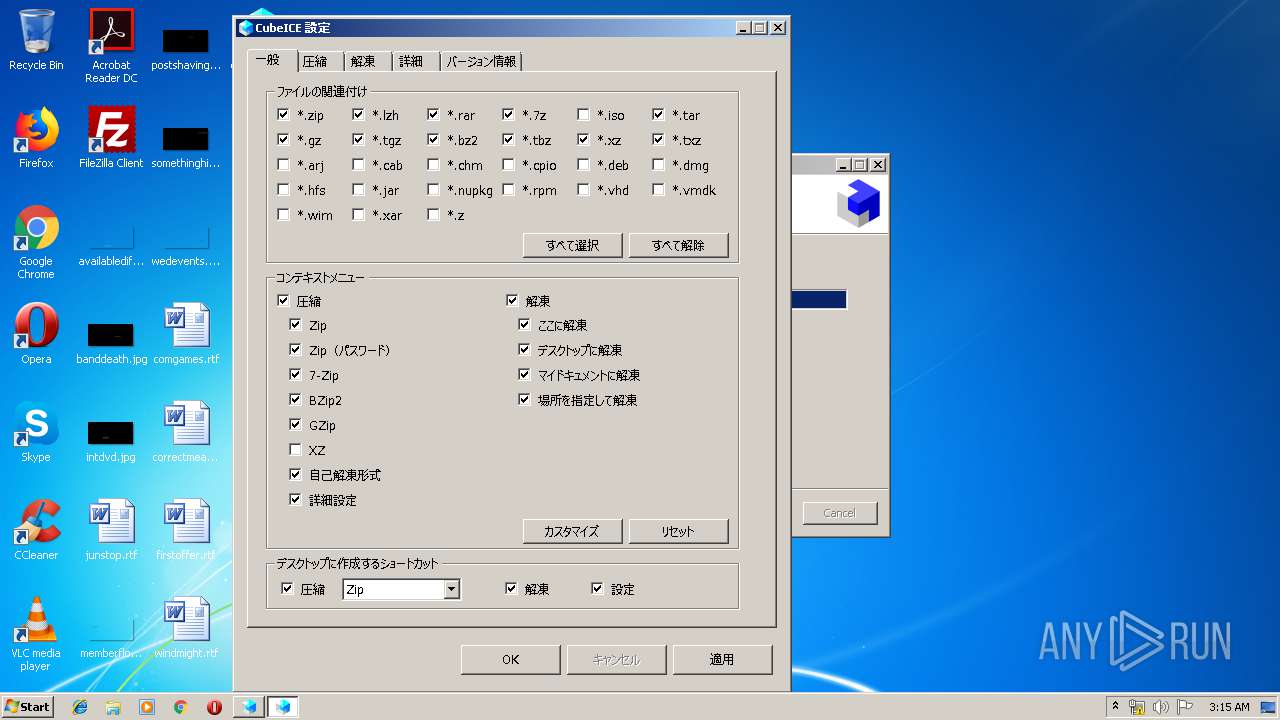Toggle the *.tgz file association

(358, 140)
